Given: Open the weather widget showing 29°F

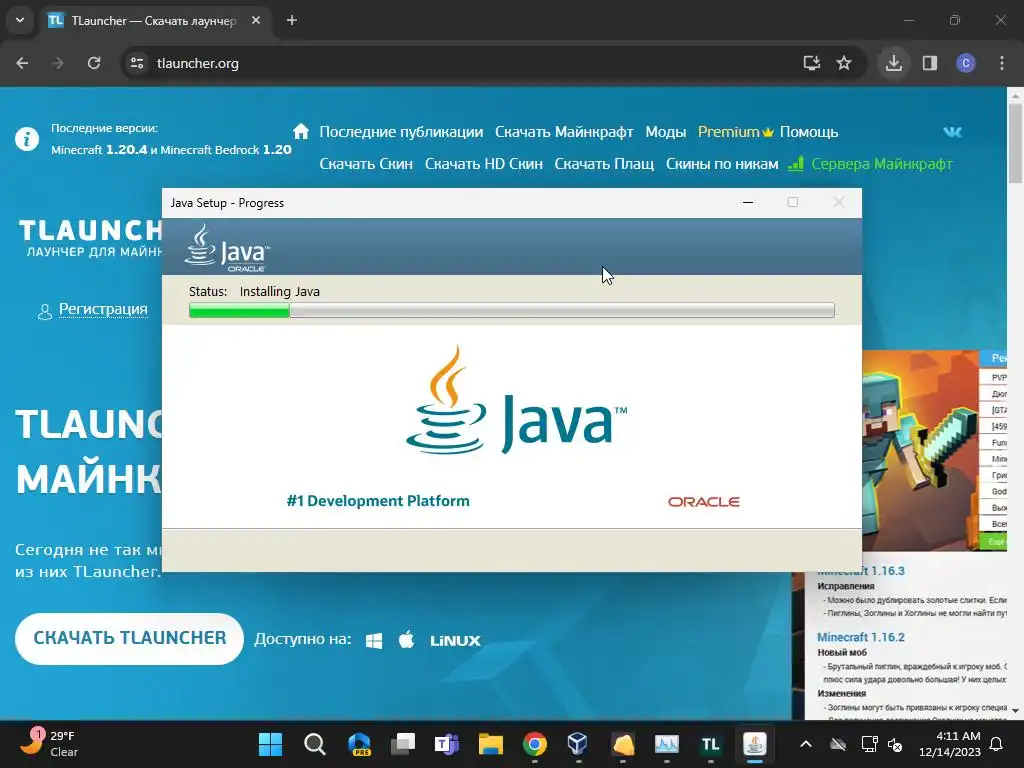Looking at the screenshot, I should (48, 743).
